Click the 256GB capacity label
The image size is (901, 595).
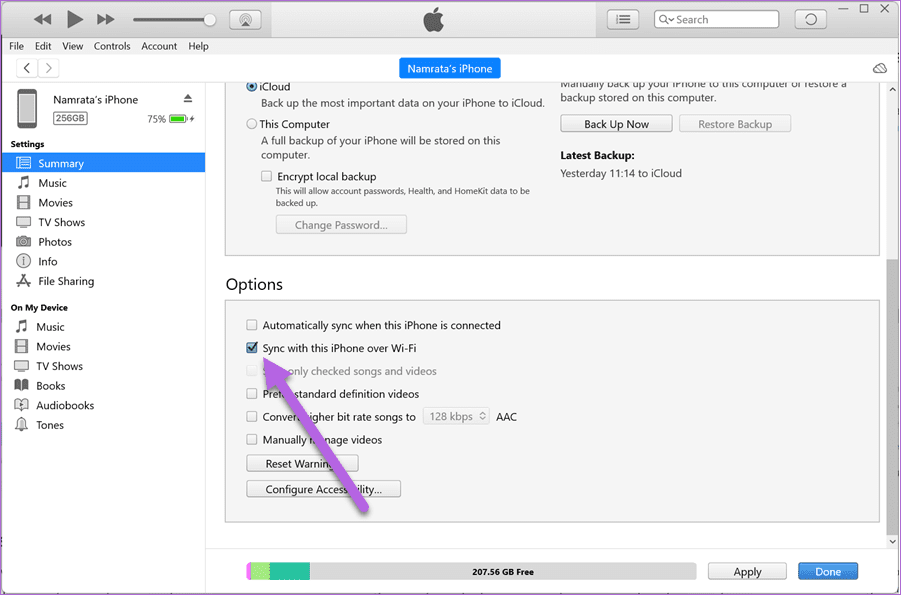tap(70, 118)
